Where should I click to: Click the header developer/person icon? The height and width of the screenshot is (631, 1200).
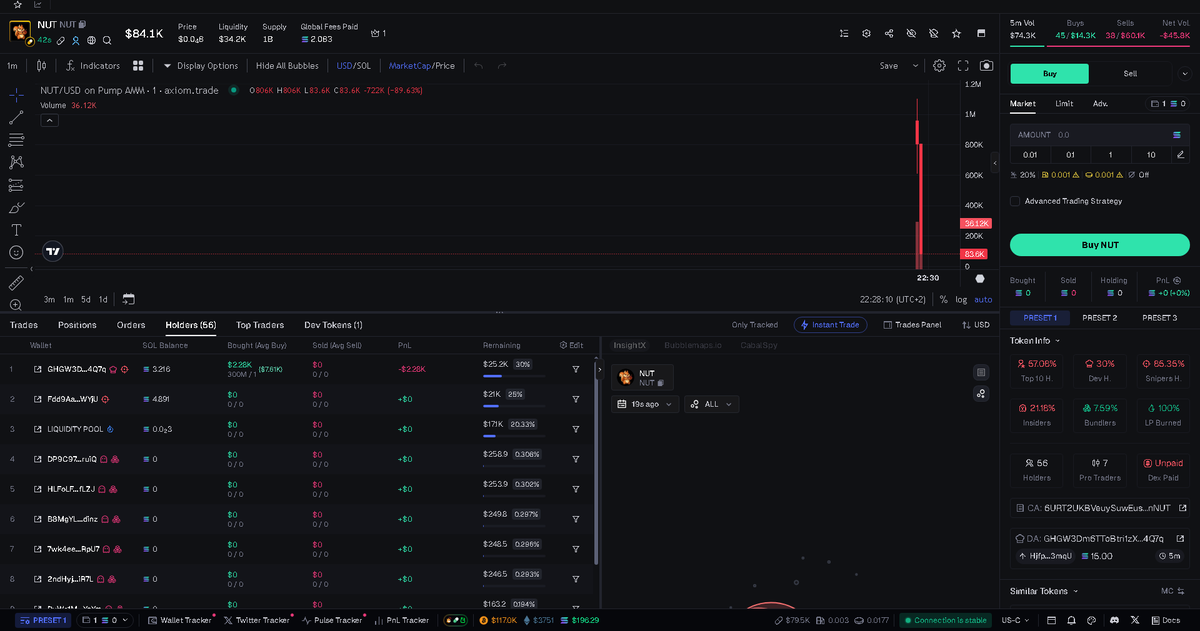pyautogui.click(x=76, y=41)
